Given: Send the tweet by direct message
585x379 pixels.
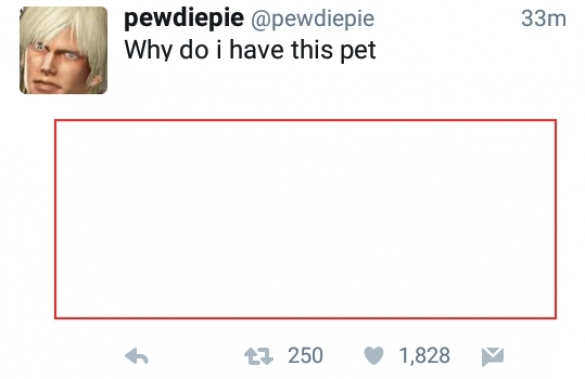Looking at the screenshot, I should 492,356.
